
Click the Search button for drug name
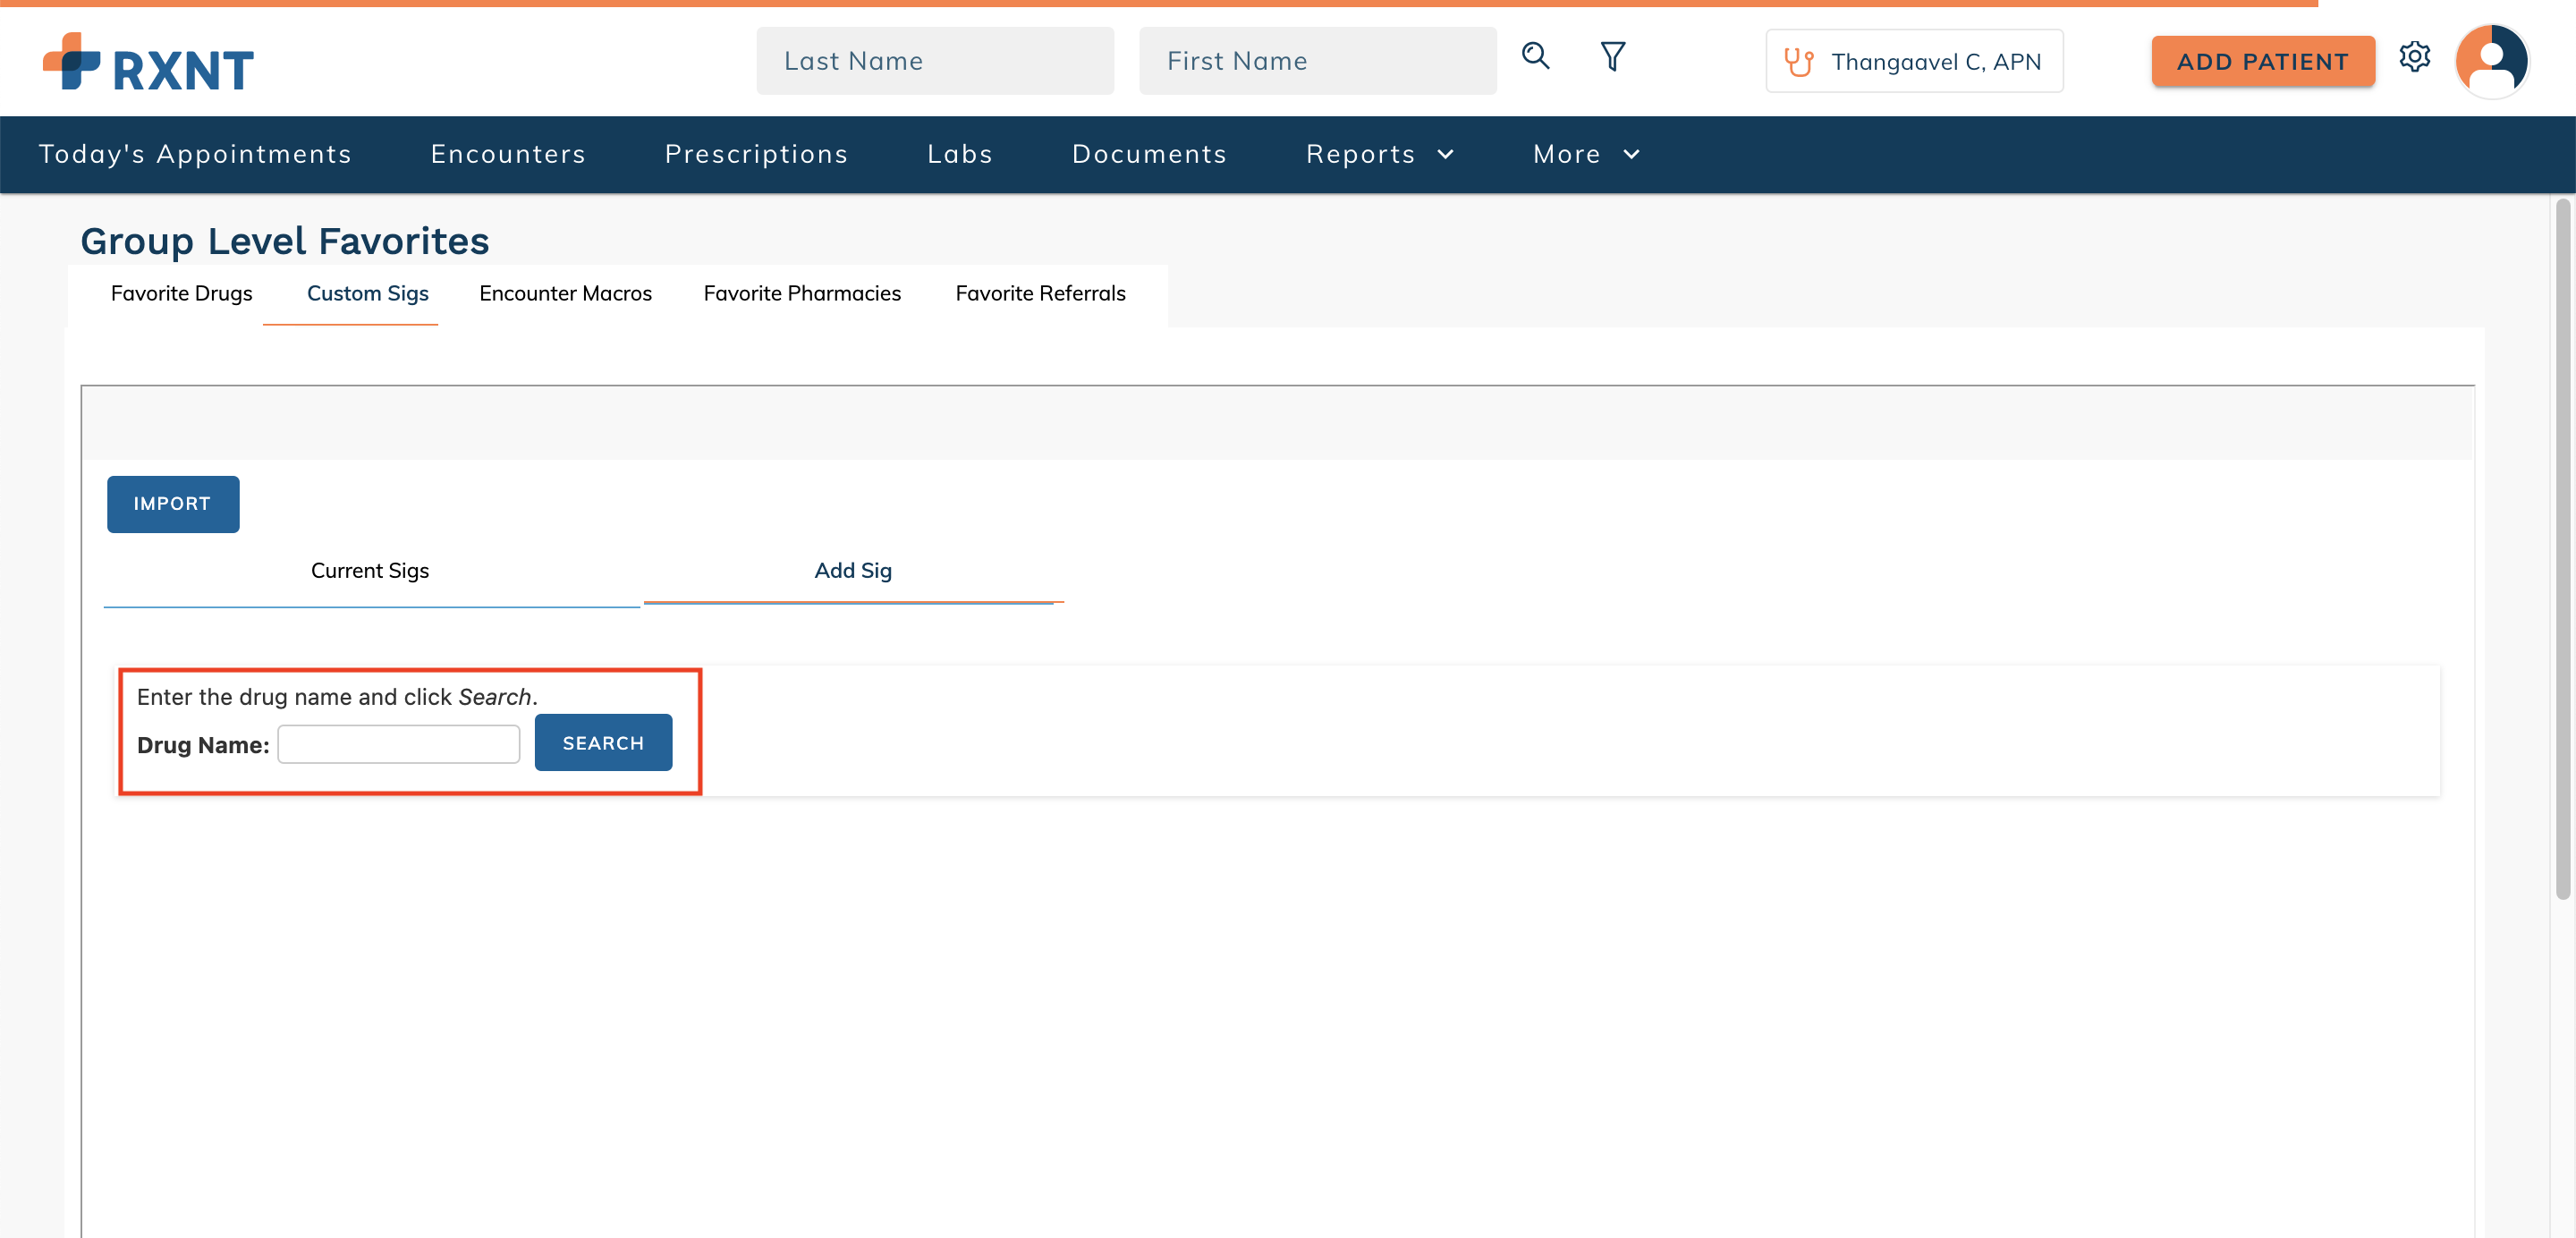(603, 743)
